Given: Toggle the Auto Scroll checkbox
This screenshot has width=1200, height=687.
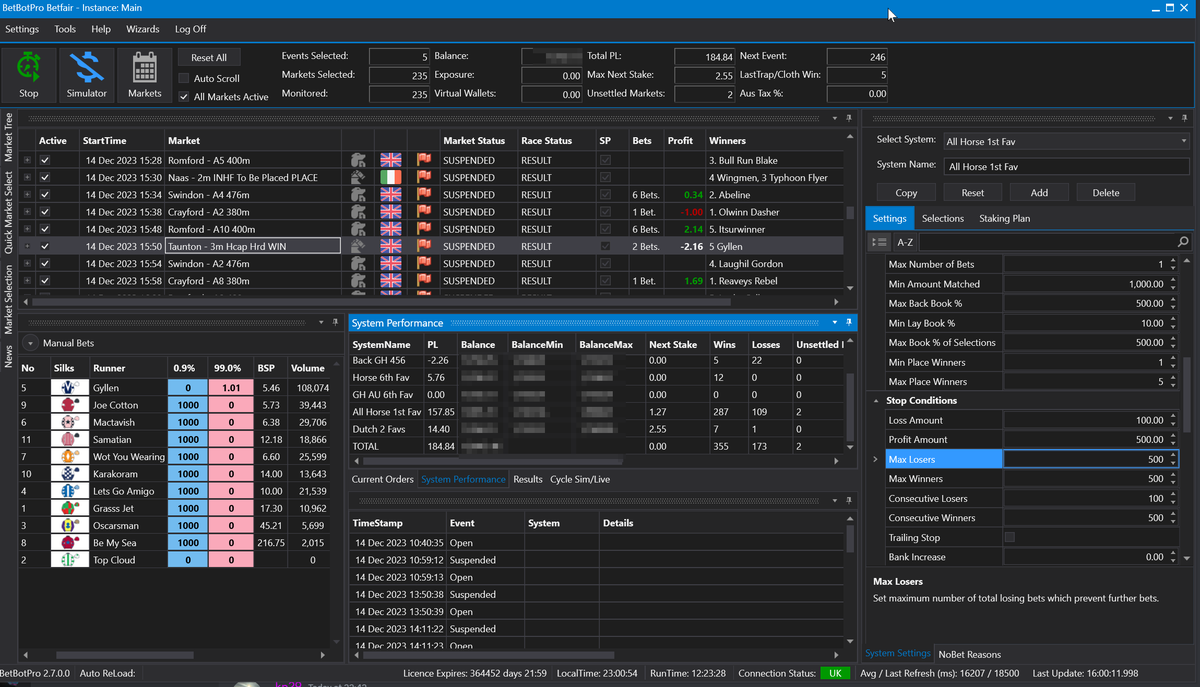Looking at the screenshot, I should [184, 78].
